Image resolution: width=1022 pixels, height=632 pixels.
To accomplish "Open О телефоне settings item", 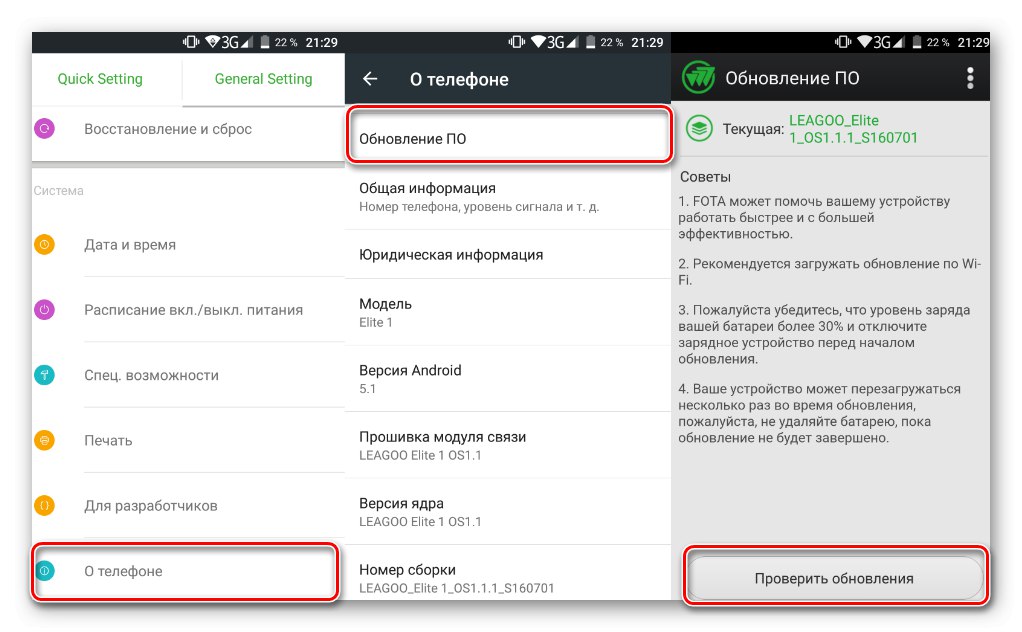I will pos(185,571).
